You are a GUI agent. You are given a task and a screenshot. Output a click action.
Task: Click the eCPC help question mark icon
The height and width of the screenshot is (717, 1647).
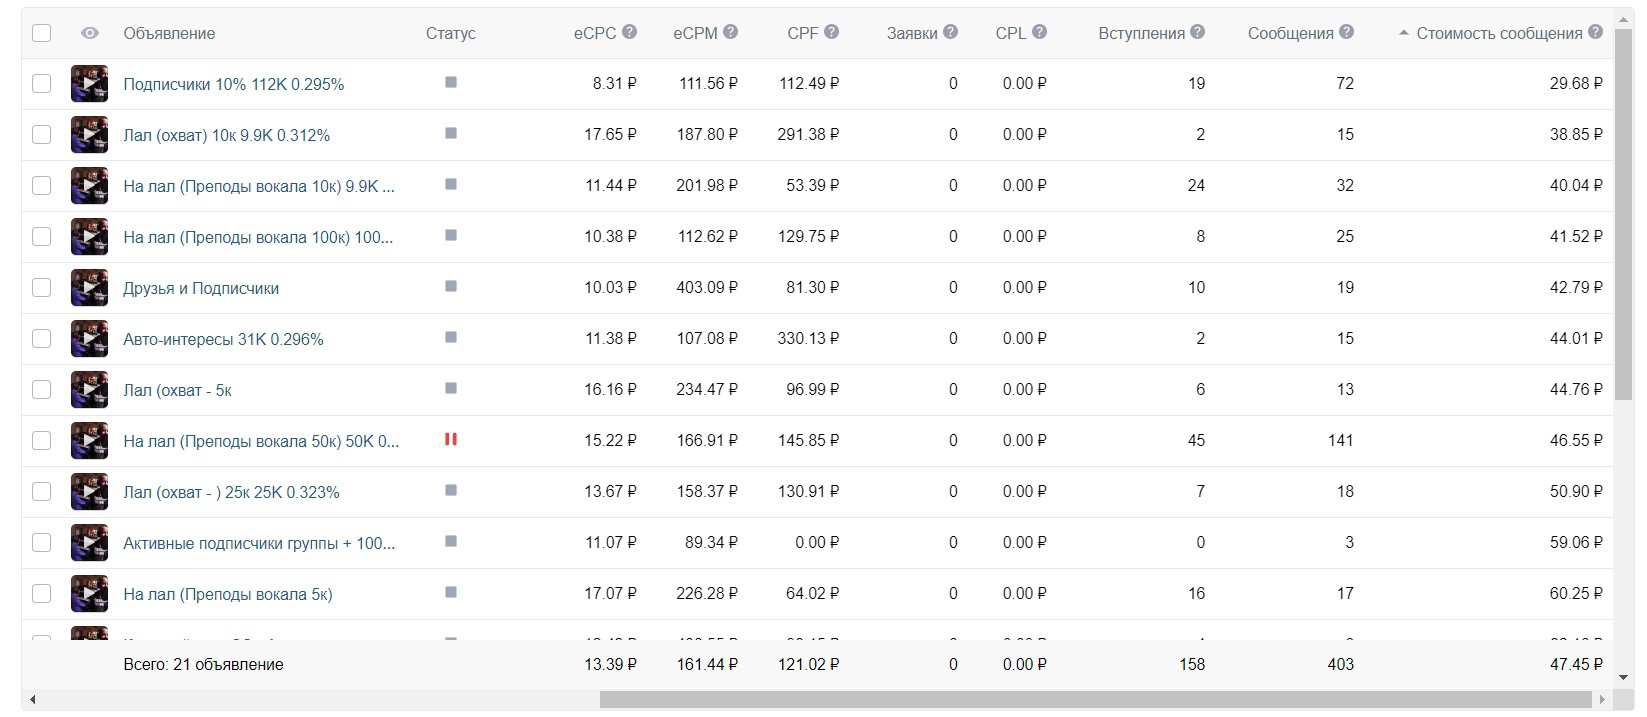(x=629, y=32)
